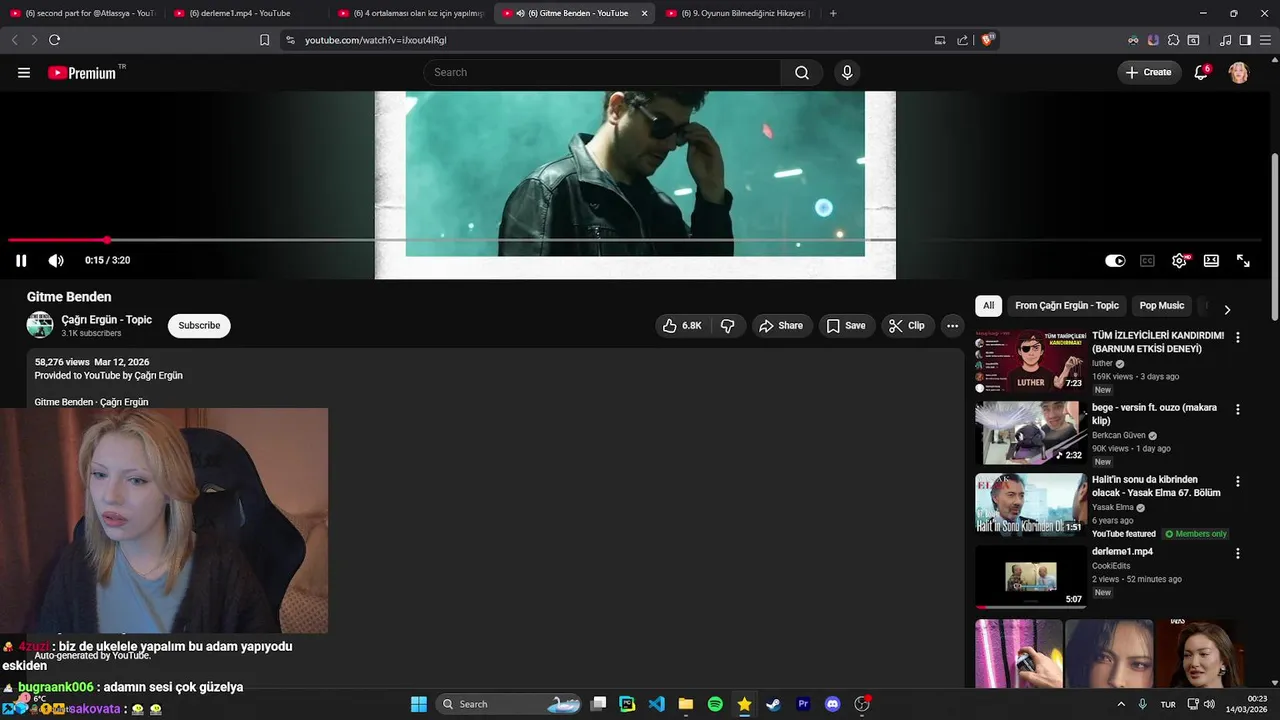Open browser extensions puzzle icon
Screen dimensions: 1280x720
click(1173, 40)
